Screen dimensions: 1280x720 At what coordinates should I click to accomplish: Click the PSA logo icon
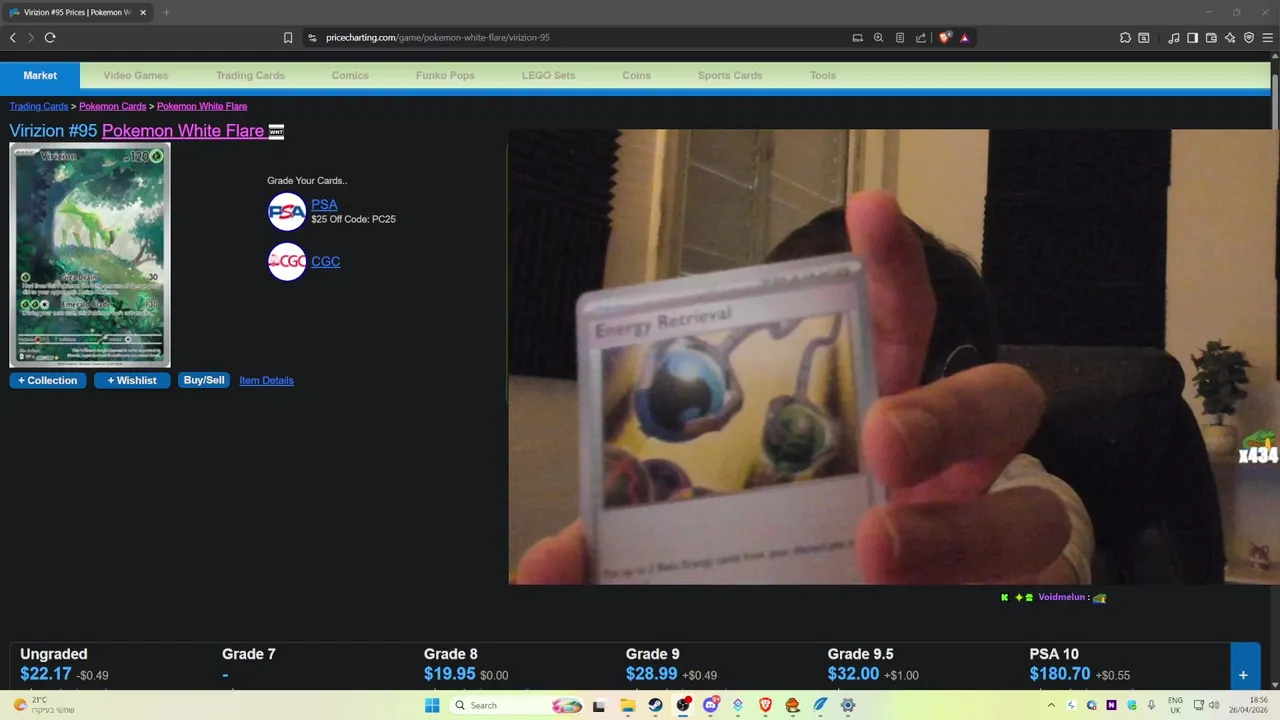coord(287,212)
